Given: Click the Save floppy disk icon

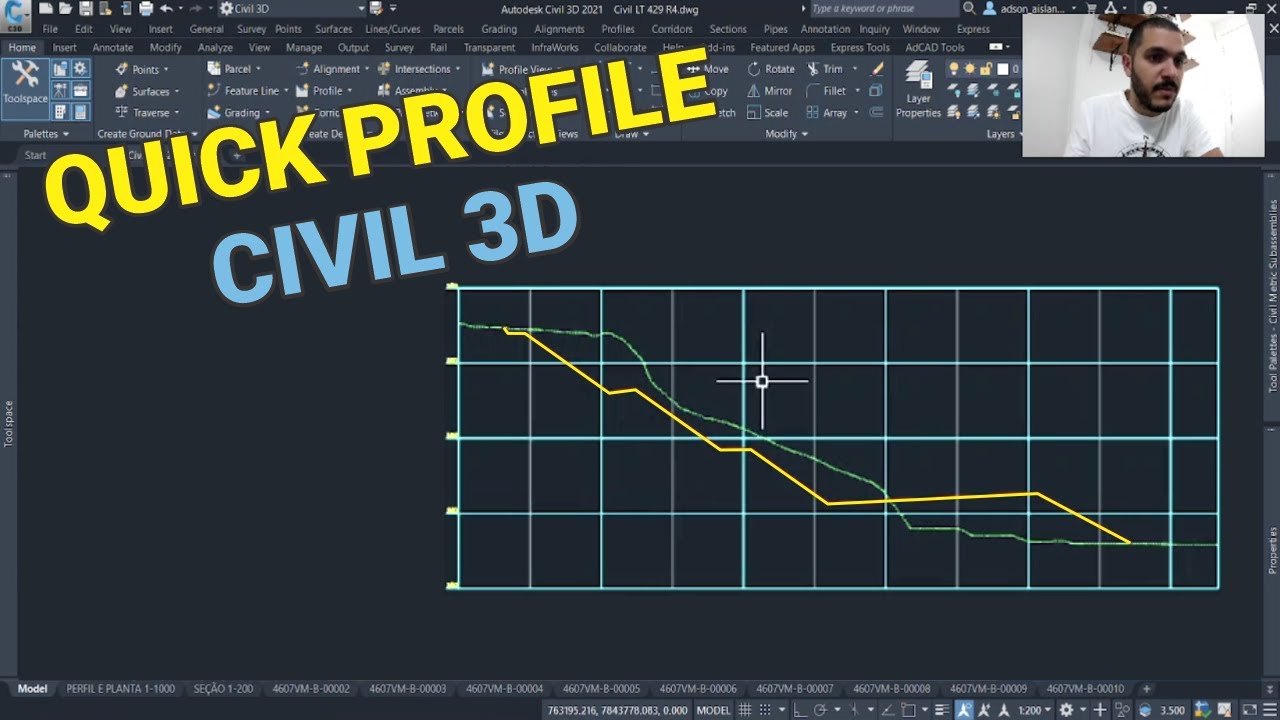Looking at the screenshot, I should point(85,8).
